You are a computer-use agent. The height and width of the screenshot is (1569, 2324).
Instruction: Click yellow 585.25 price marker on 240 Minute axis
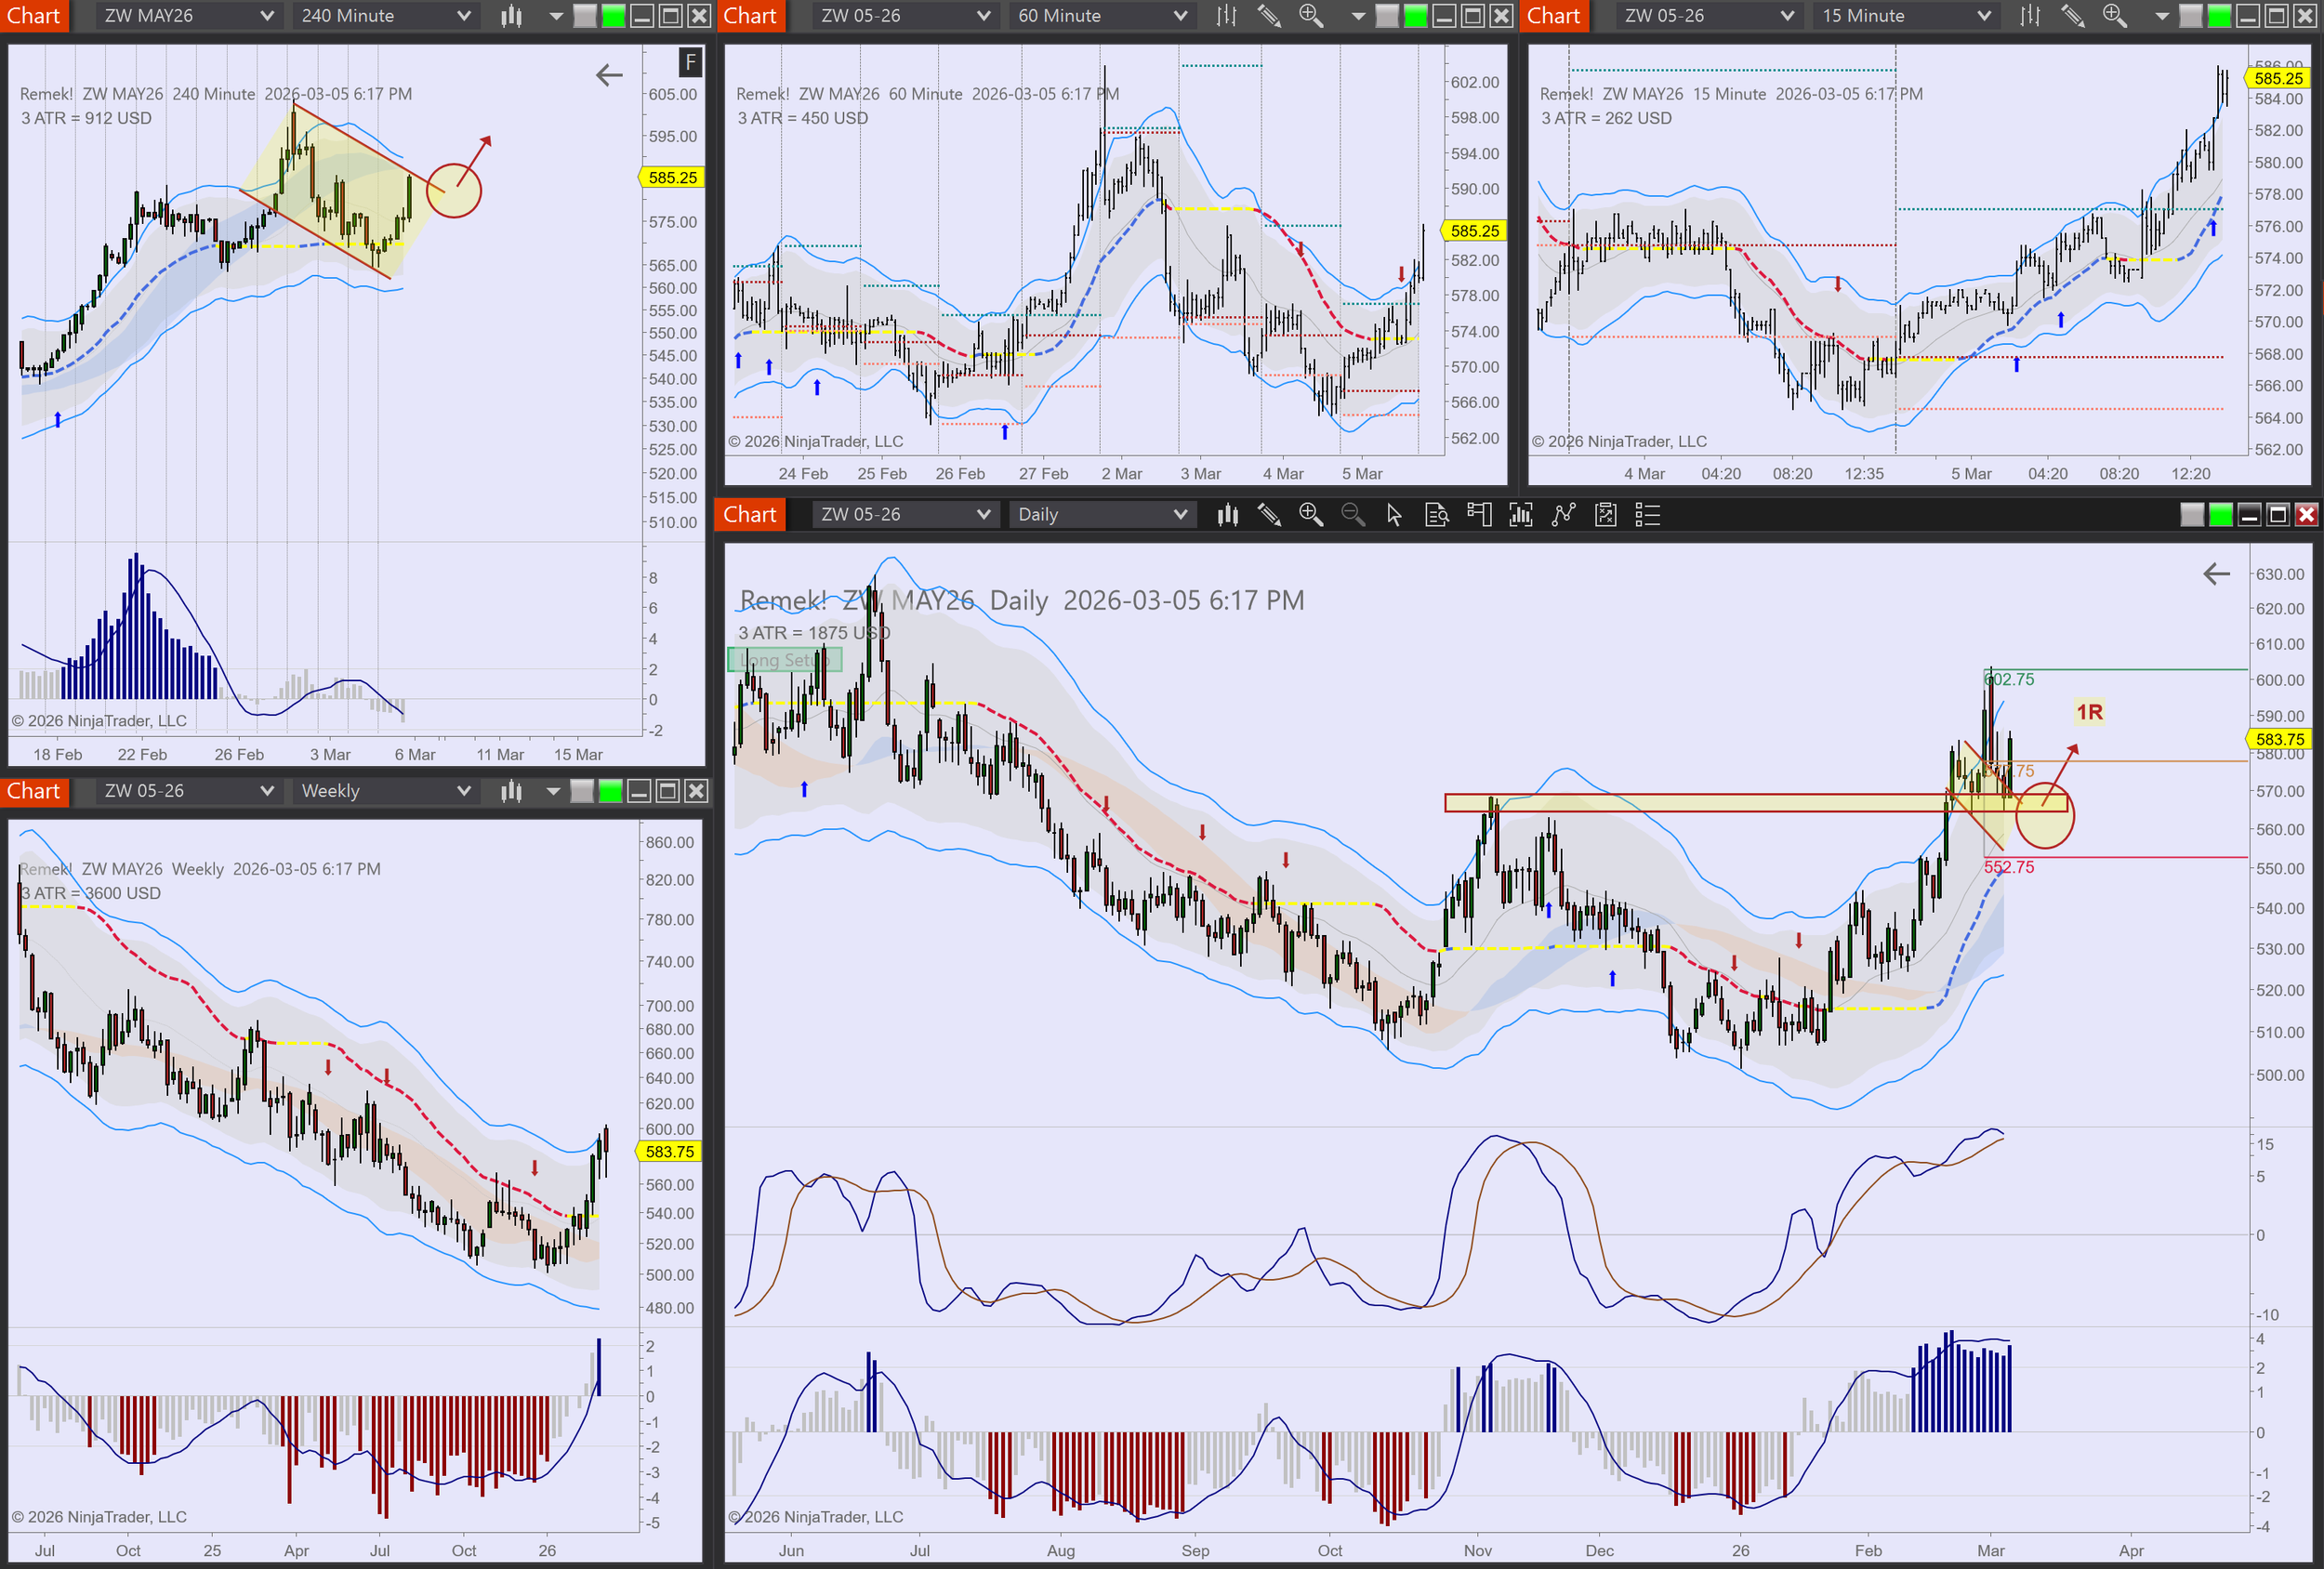coord(672,178)
